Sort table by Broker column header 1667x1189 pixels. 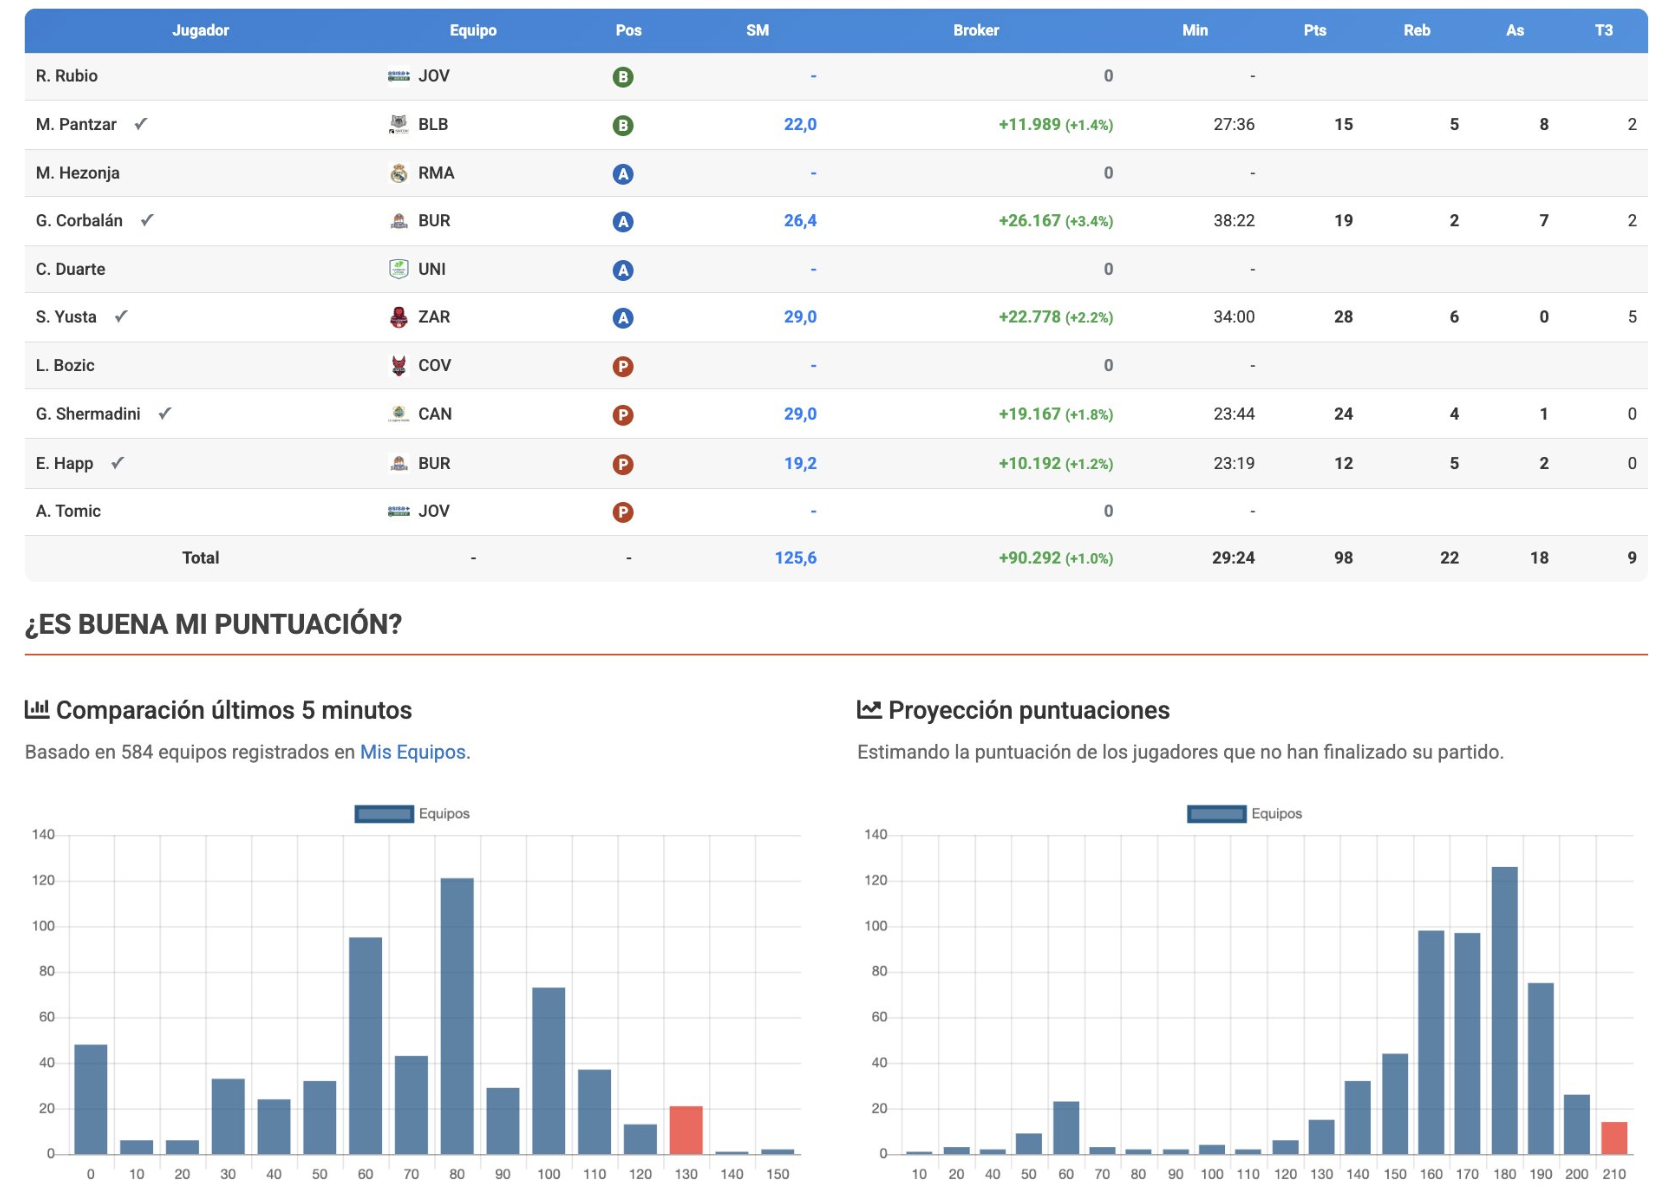[975, 30]
